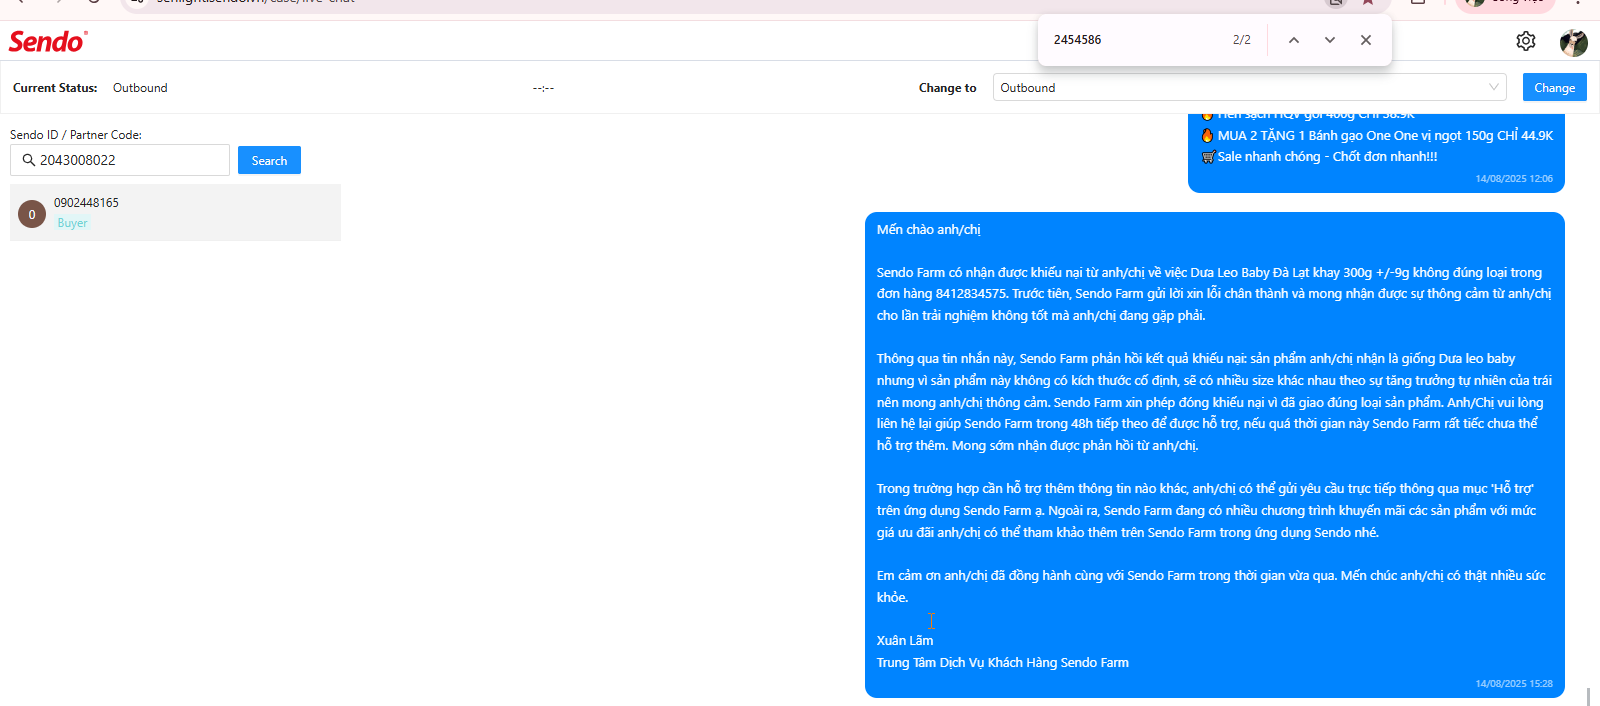Click the Search button

269,160
